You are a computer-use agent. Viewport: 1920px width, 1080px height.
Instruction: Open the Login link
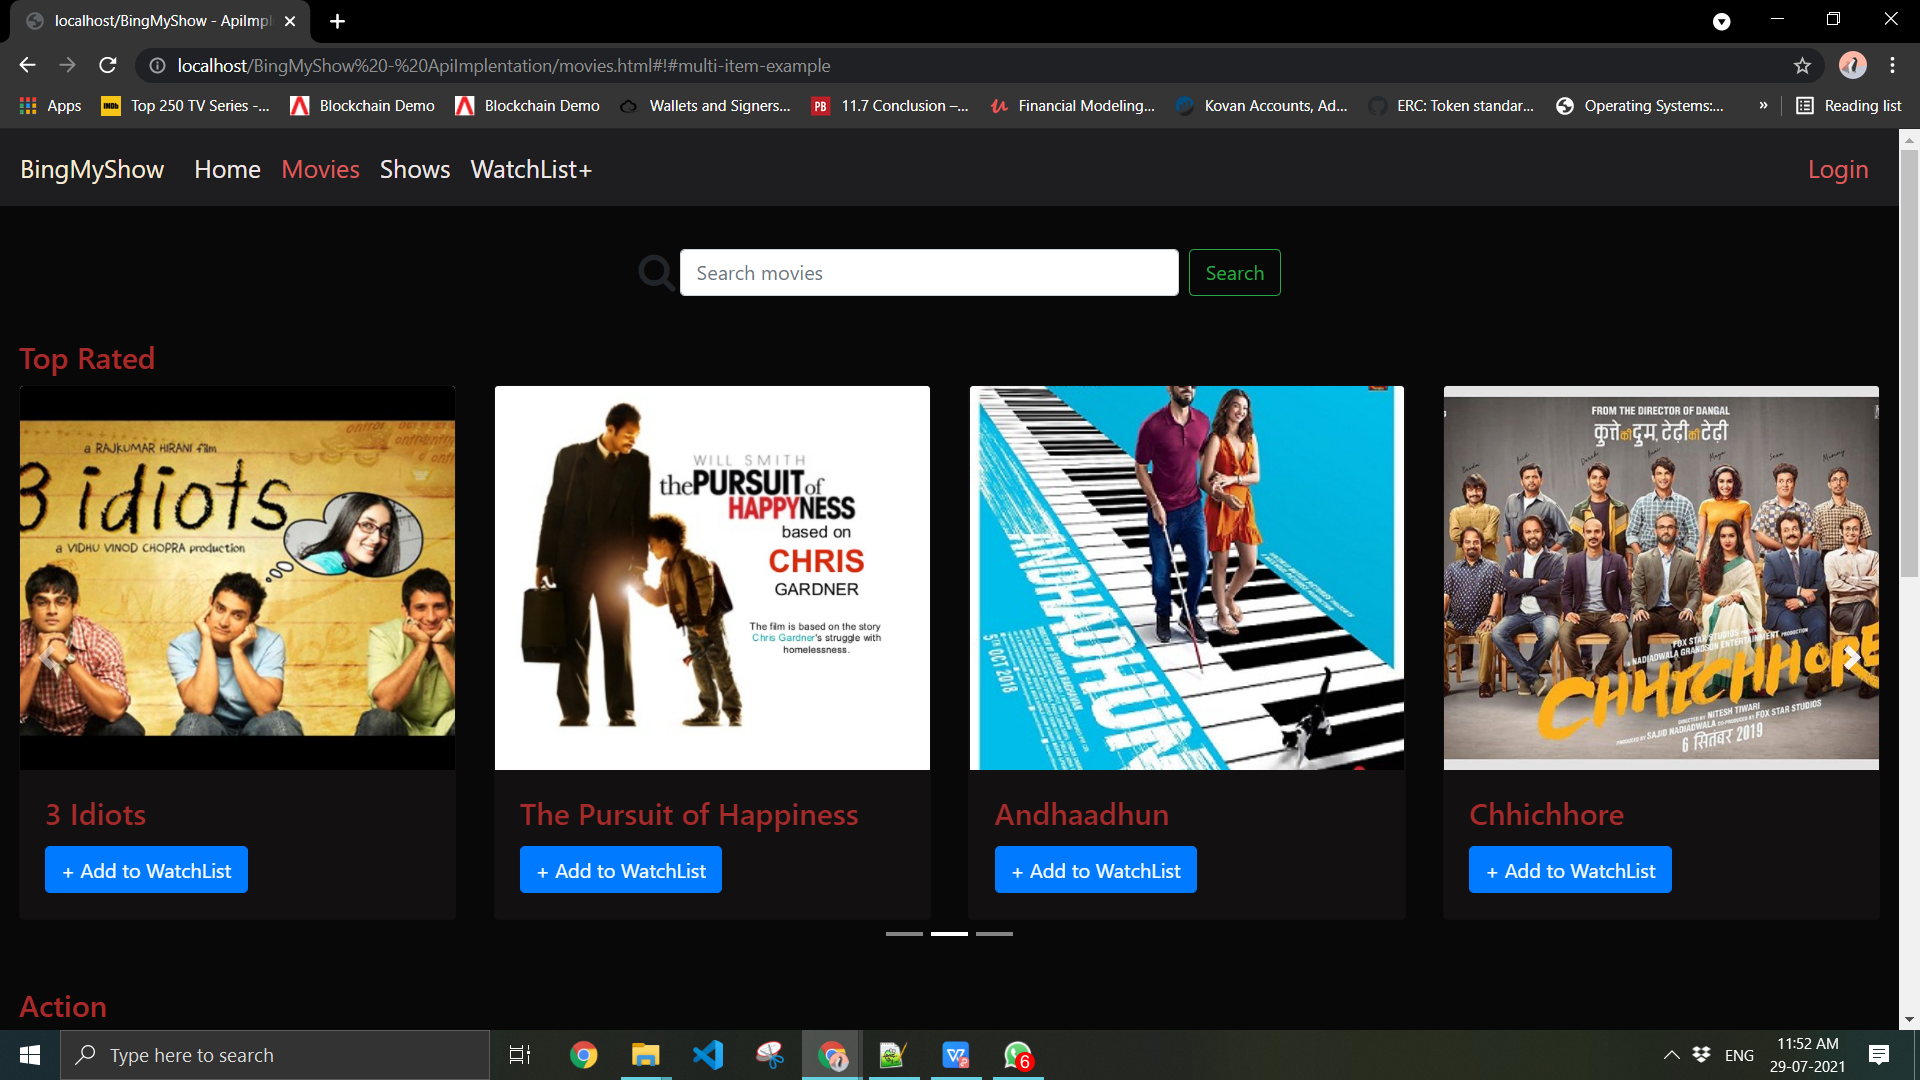[1837, 169]
